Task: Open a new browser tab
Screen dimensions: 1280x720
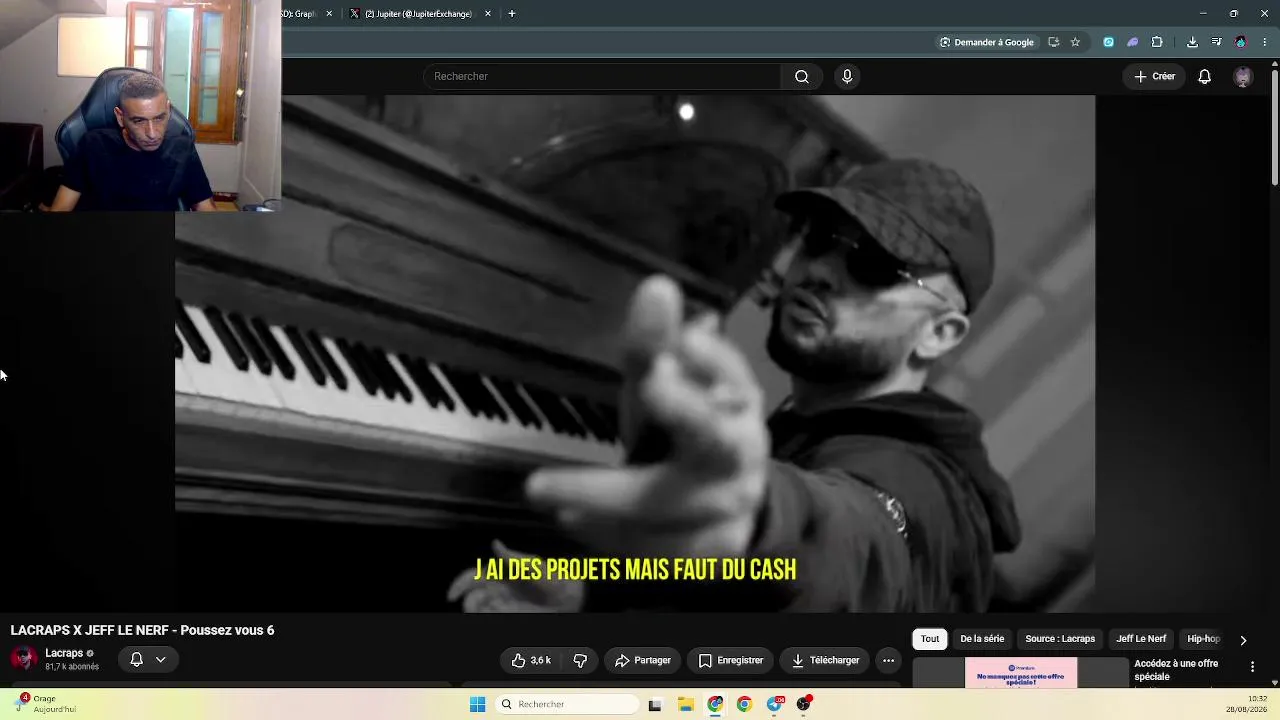Action: (x=512, y=14)
